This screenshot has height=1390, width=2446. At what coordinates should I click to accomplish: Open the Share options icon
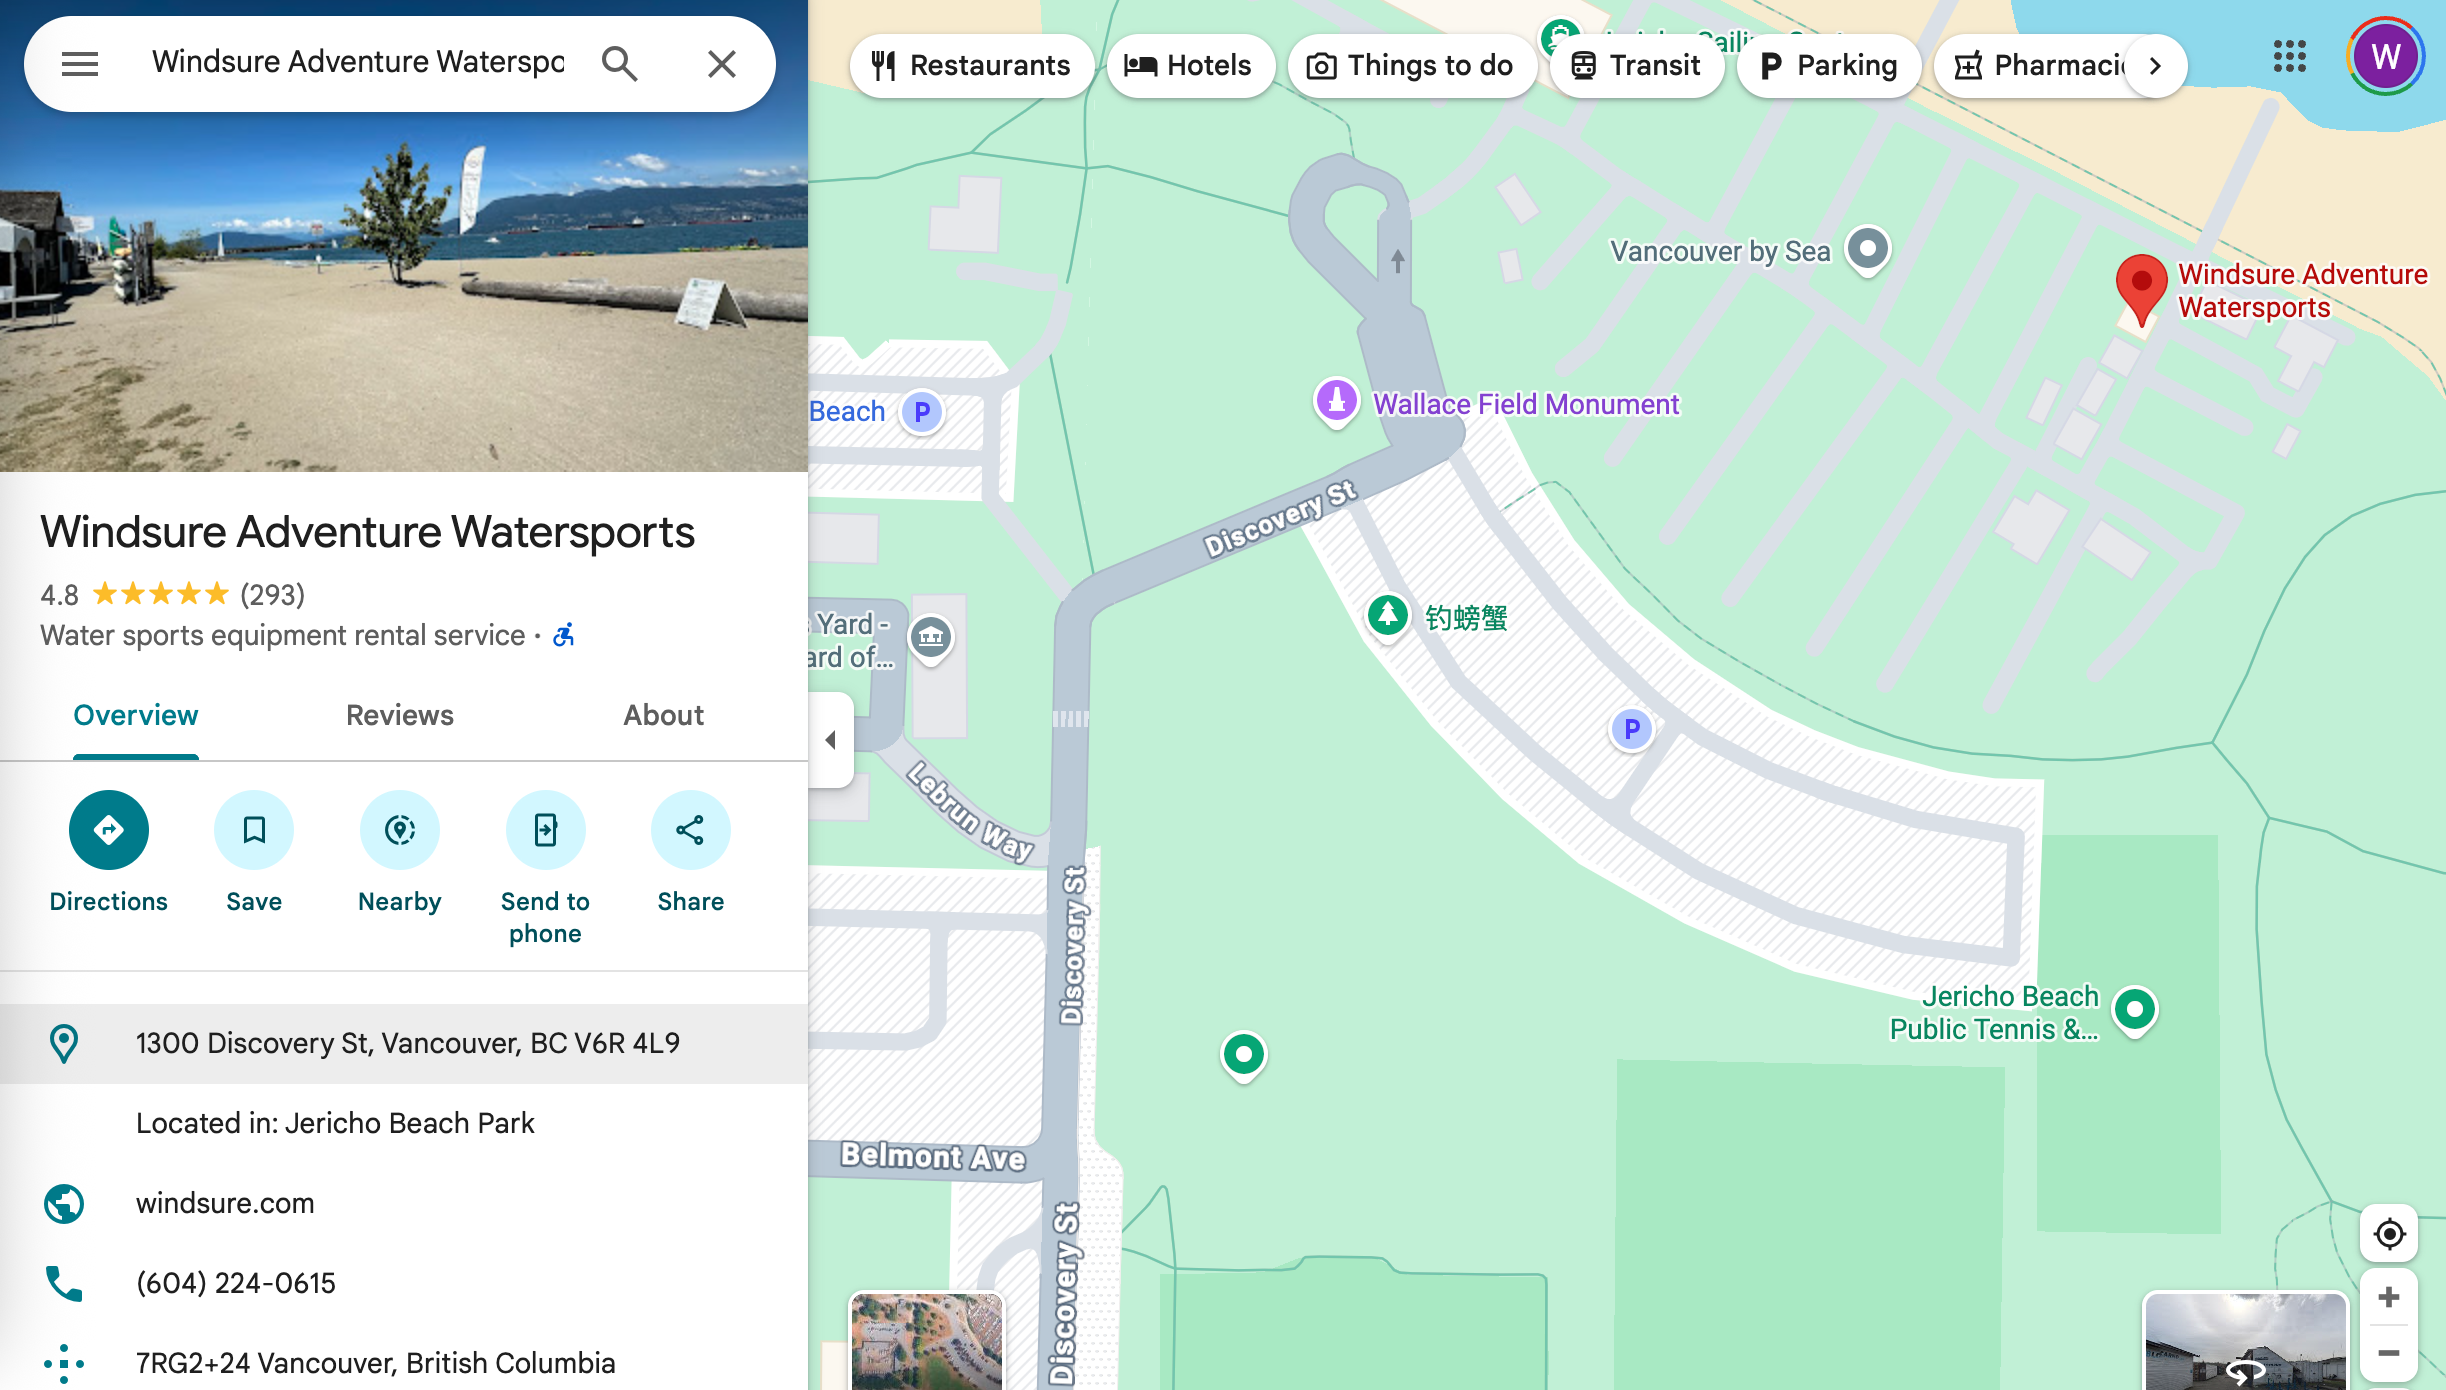(x=691, y=830)
